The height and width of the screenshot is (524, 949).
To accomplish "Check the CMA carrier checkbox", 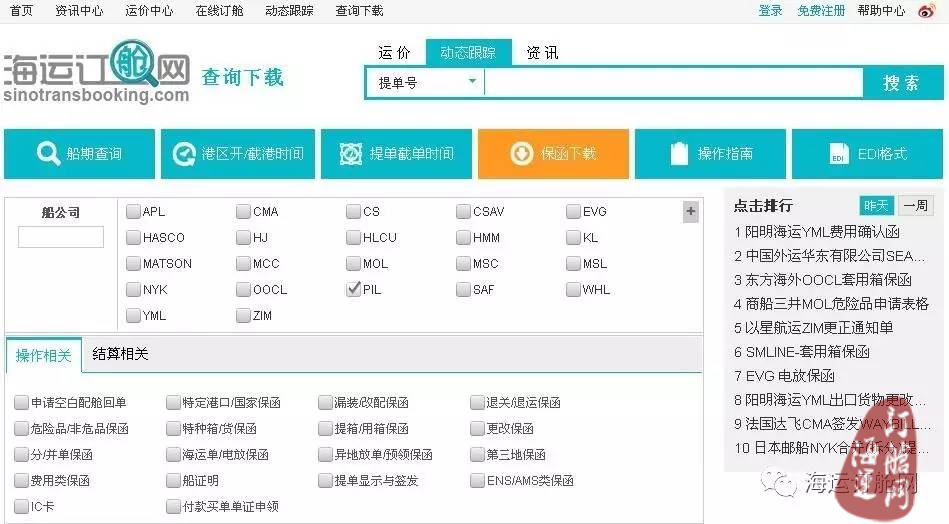I will click(243, 211).
